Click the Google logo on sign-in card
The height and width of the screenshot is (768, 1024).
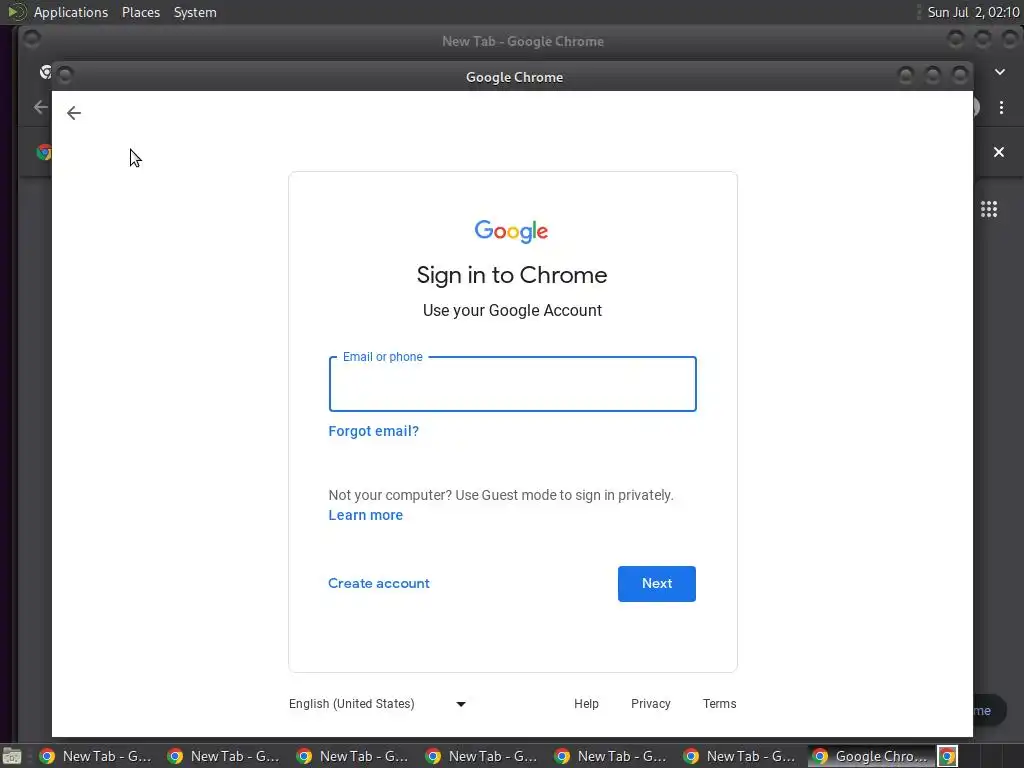pos(511,231)
